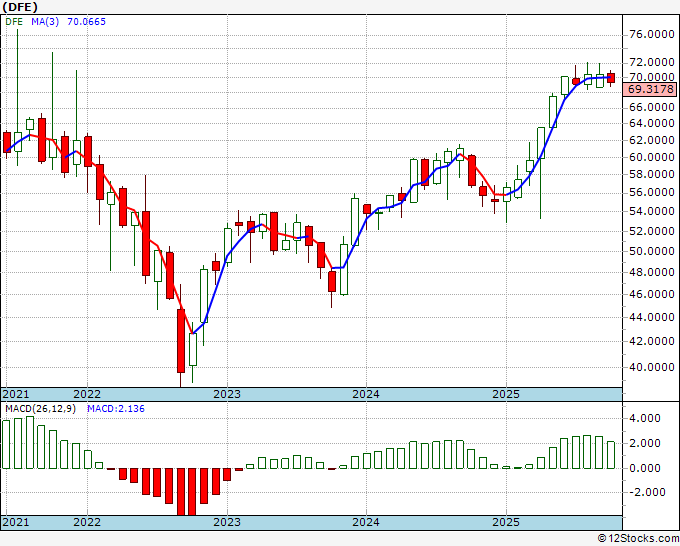Viewport: 680px width, 546px height.
Task: Click the MACD(26,12,9) indicator label
Action: [40, 409]
